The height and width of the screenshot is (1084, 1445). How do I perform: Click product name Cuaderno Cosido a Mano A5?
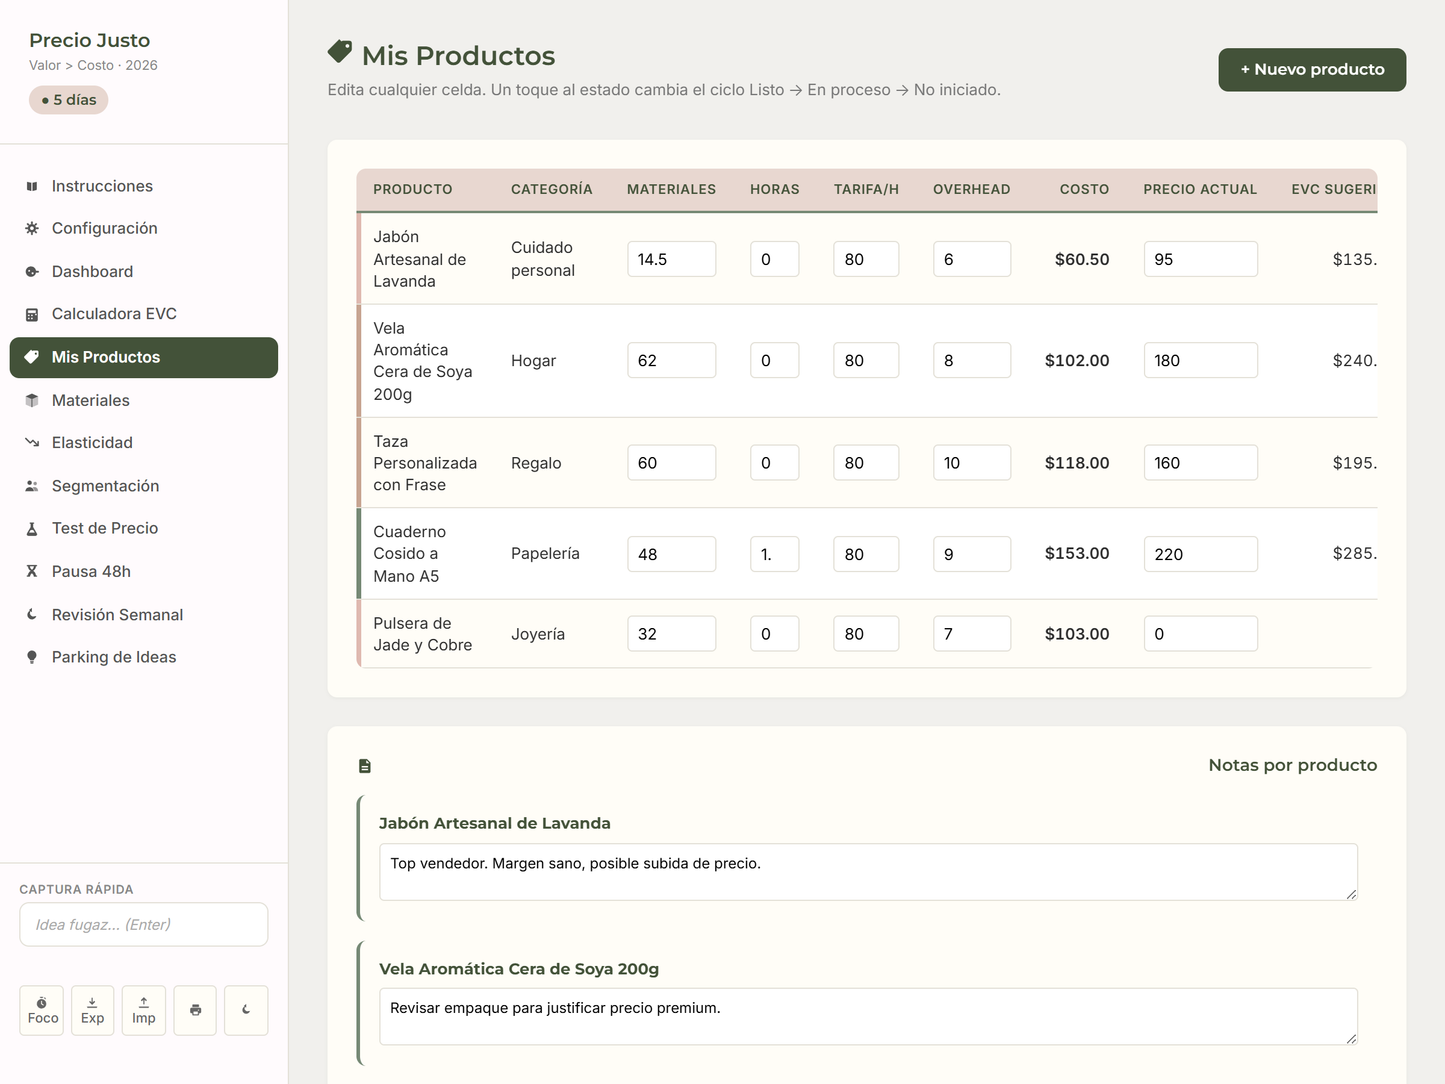click(x=410, y=554)
